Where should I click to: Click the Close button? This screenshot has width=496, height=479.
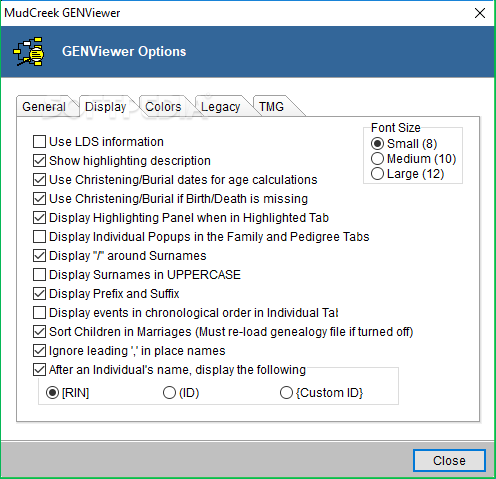click(449, 460)
